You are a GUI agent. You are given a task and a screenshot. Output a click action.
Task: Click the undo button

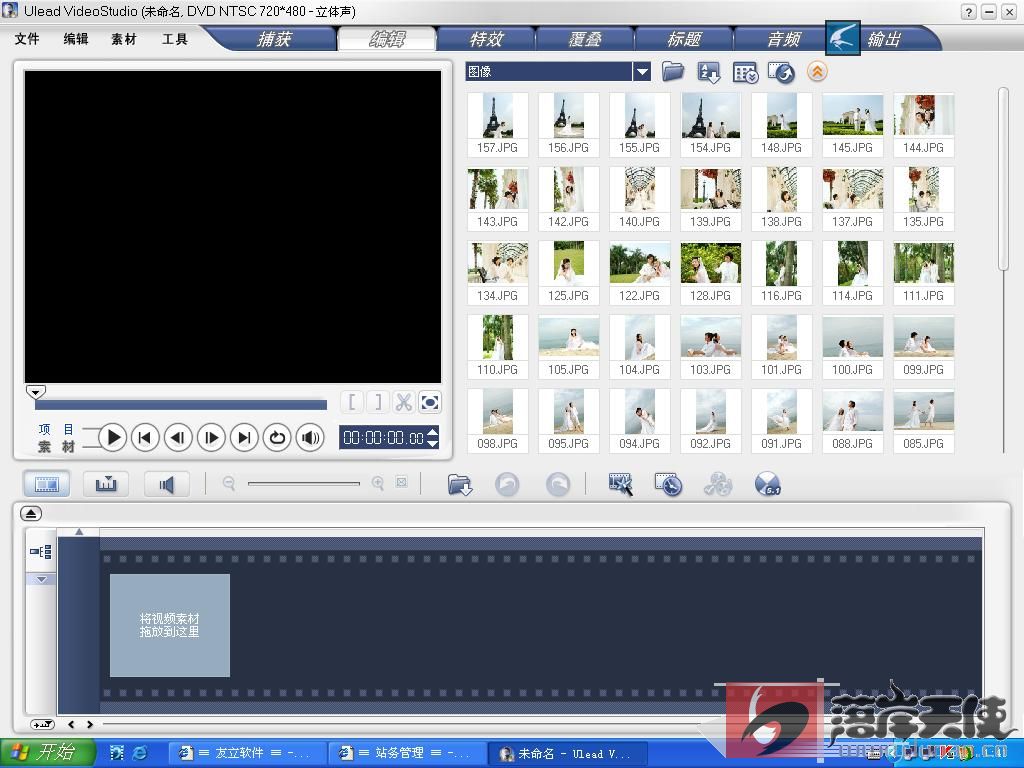[507, 485]
